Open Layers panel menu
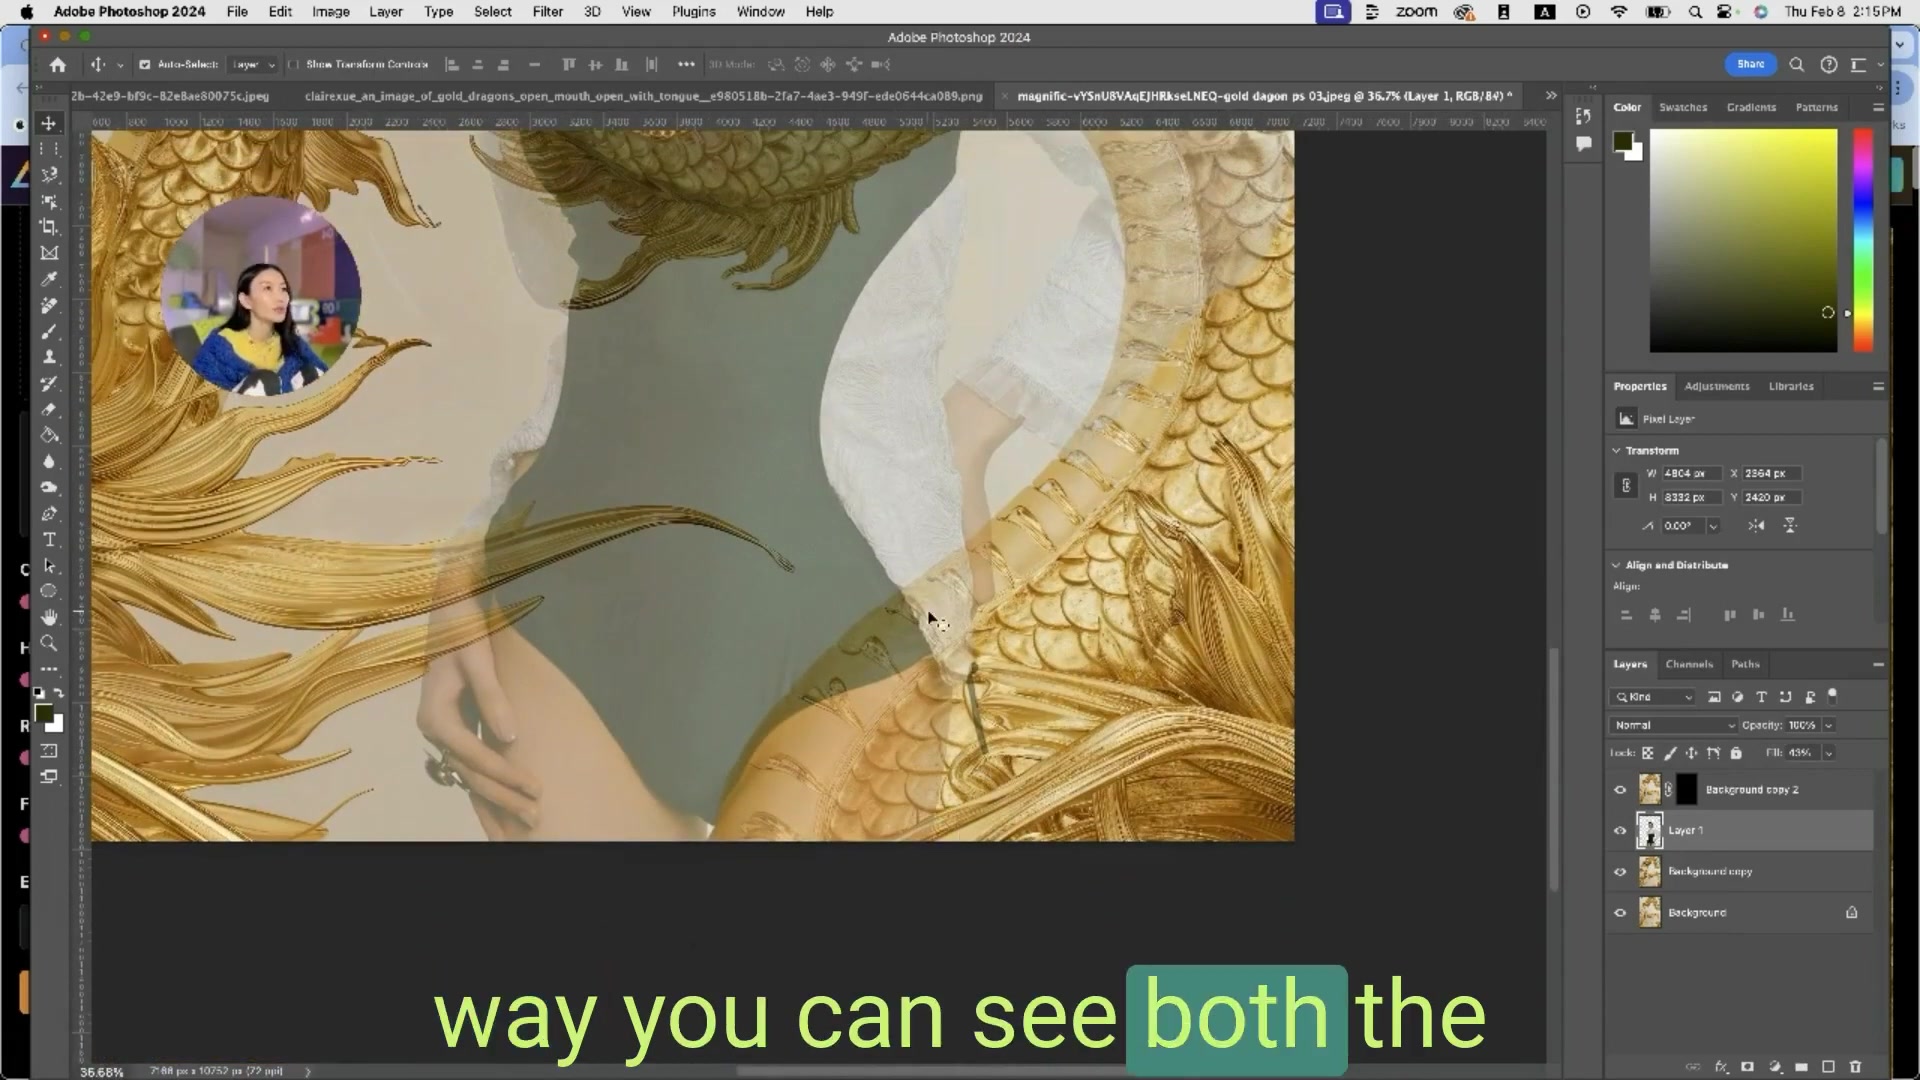The height and width of the screenshot is (1080, 1920). [1878, 664]
